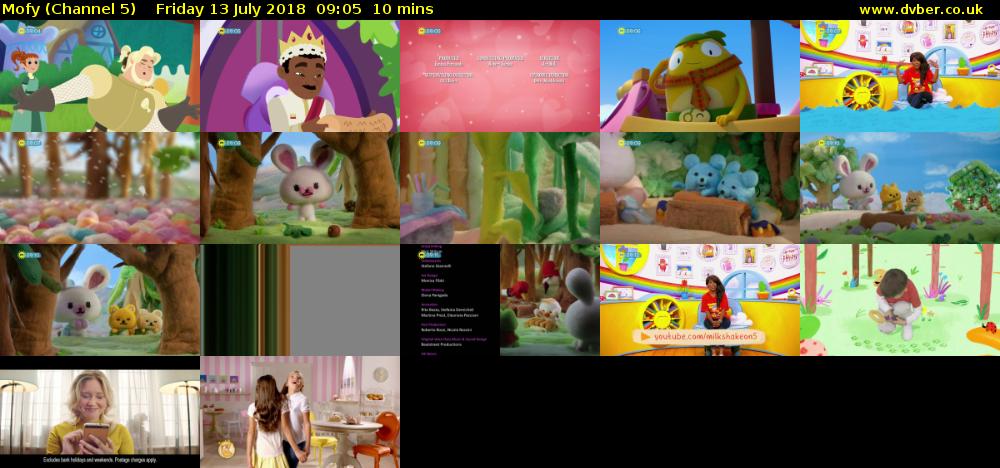Image resolution: width=1000 pixels, height=468 pixels.
Task: Click the Milkshake clock logo on white bunny thumbnail
Action: [229, 143]
